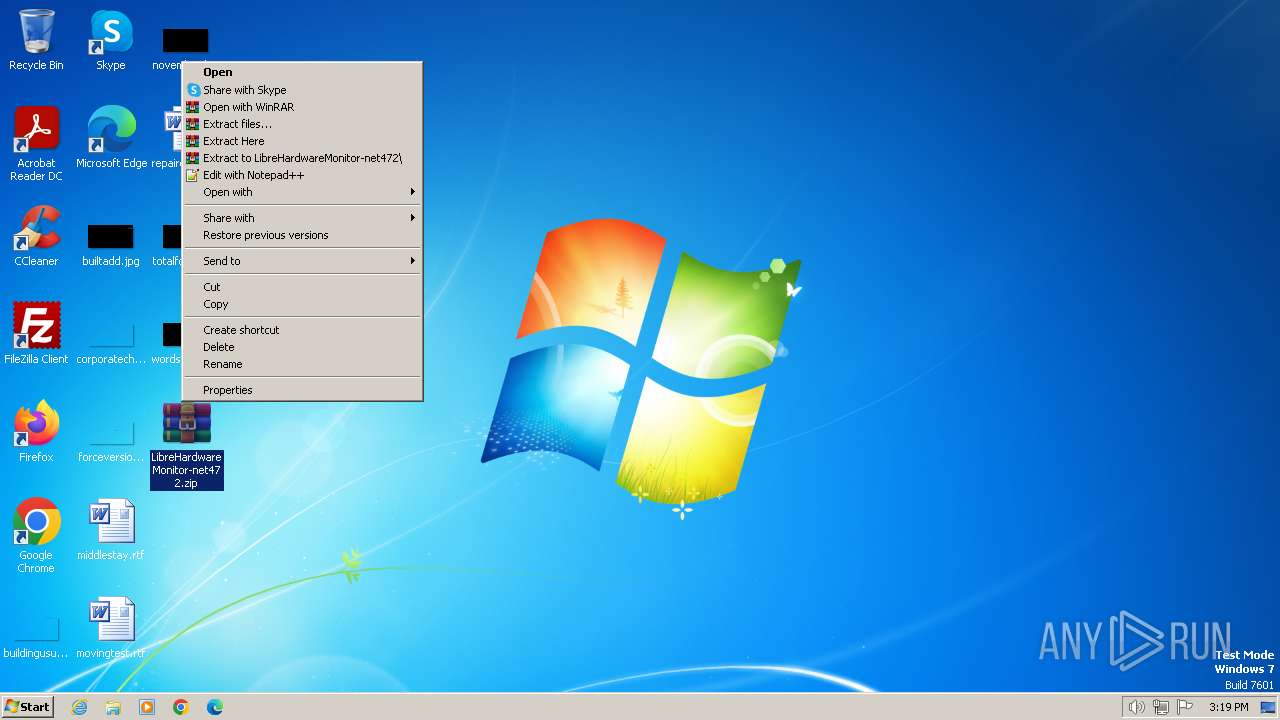1280x720 pixels.
Task: Select the movingtest.rtf document icon
Action: point(111,628)
